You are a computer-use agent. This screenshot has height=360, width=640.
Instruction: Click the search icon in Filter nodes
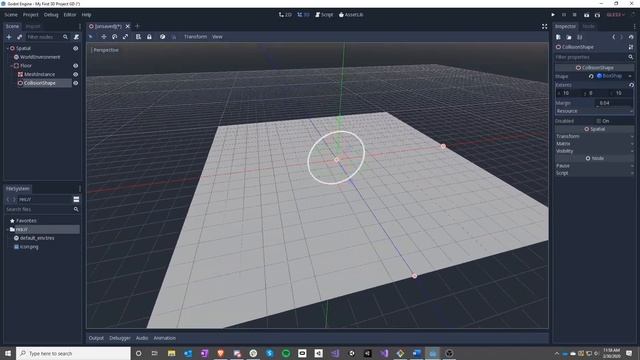65,37
